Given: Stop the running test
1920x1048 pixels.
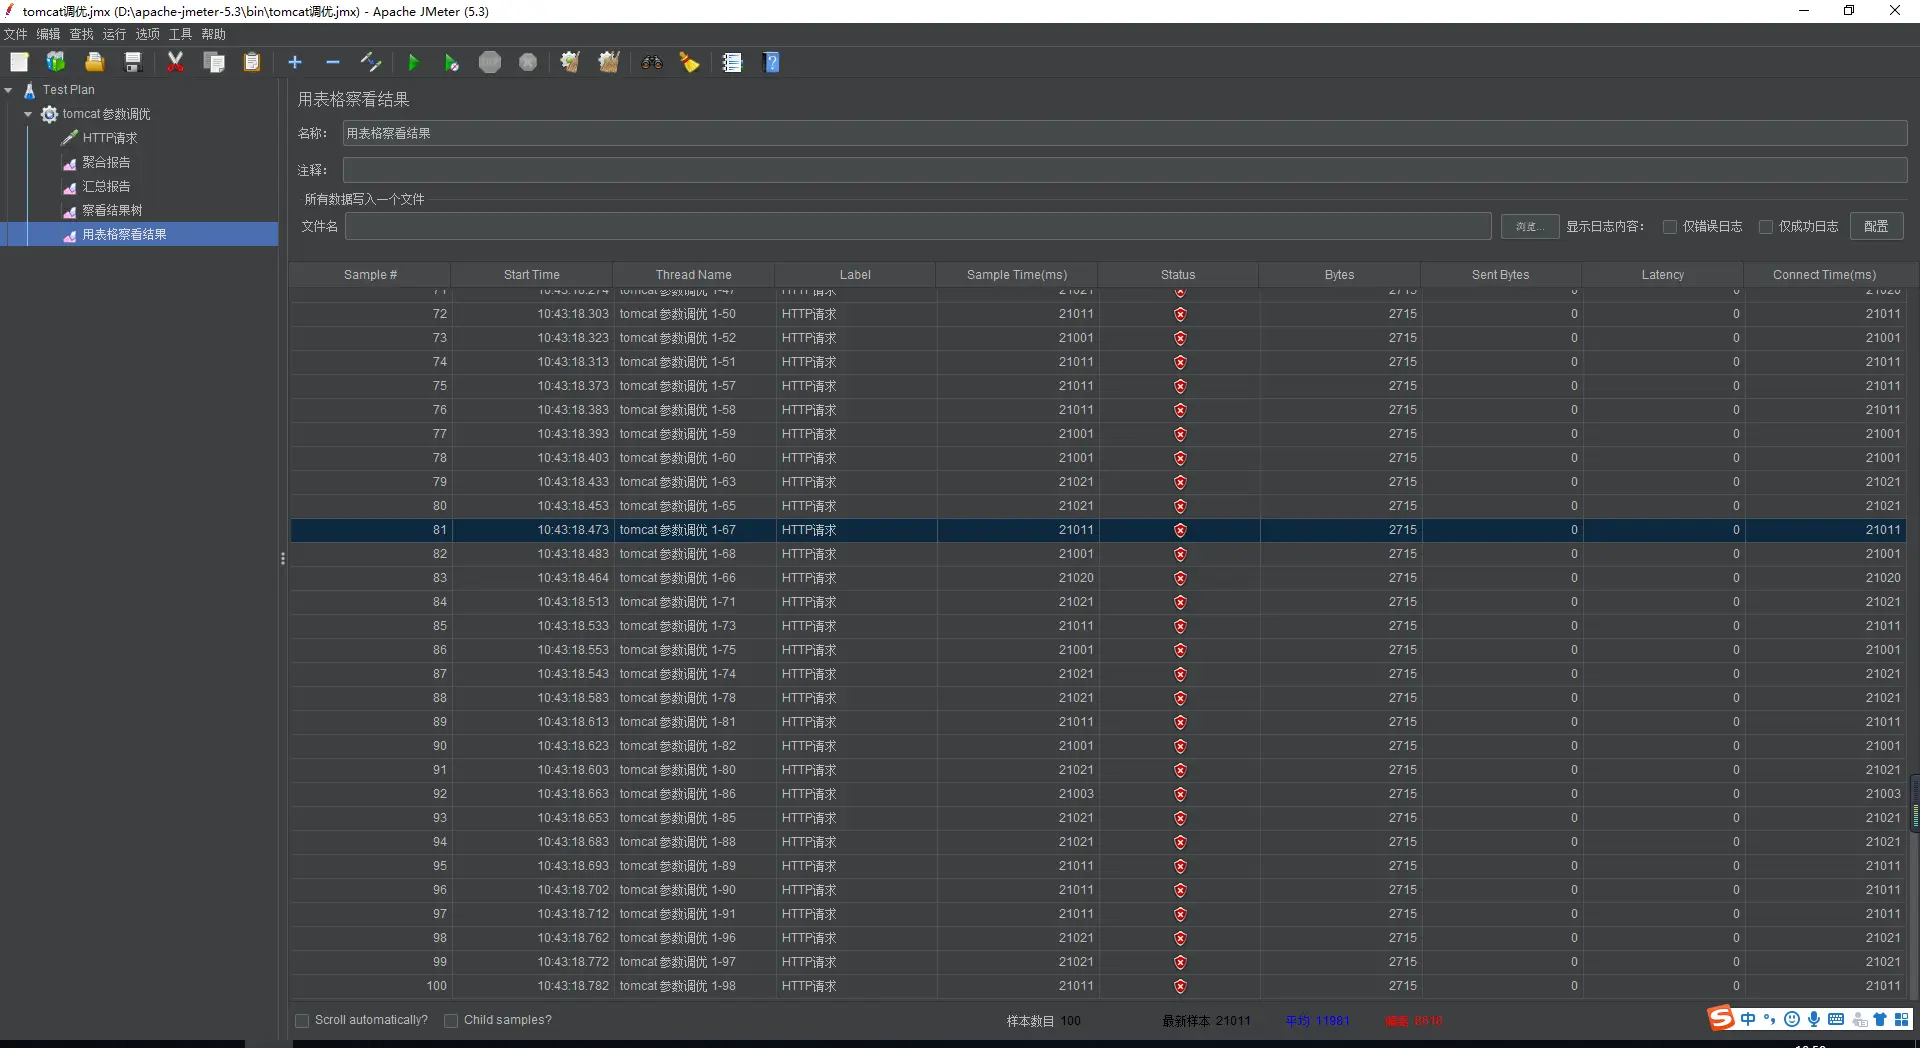Looking at the screenshot, I should [x=490, y=62].
